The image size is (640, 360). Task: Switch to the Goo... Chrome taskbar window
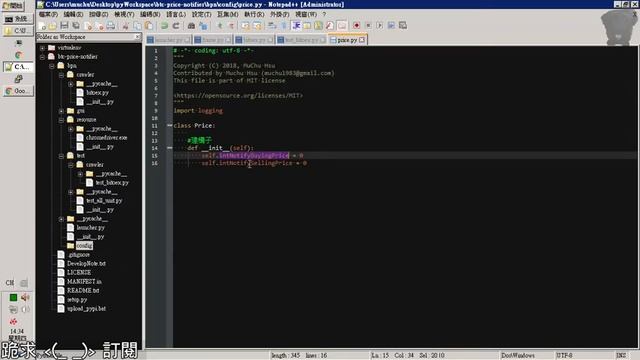click(18, 91)
